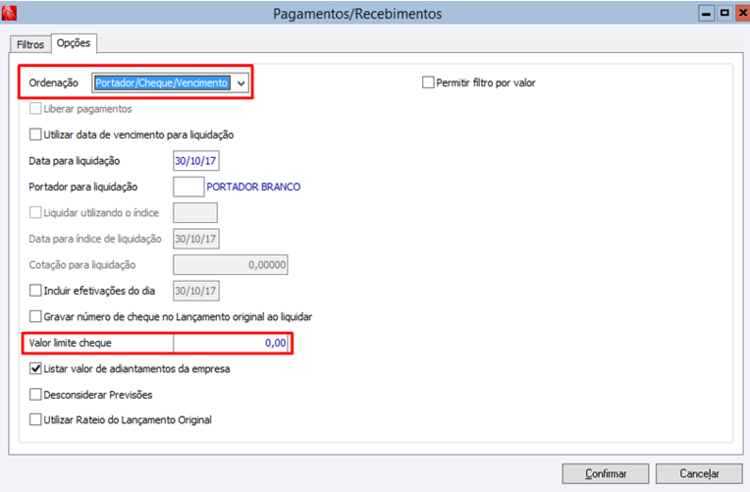
Task: Click the Valor limite cheque amount field
Action: (x=231, y=343)
